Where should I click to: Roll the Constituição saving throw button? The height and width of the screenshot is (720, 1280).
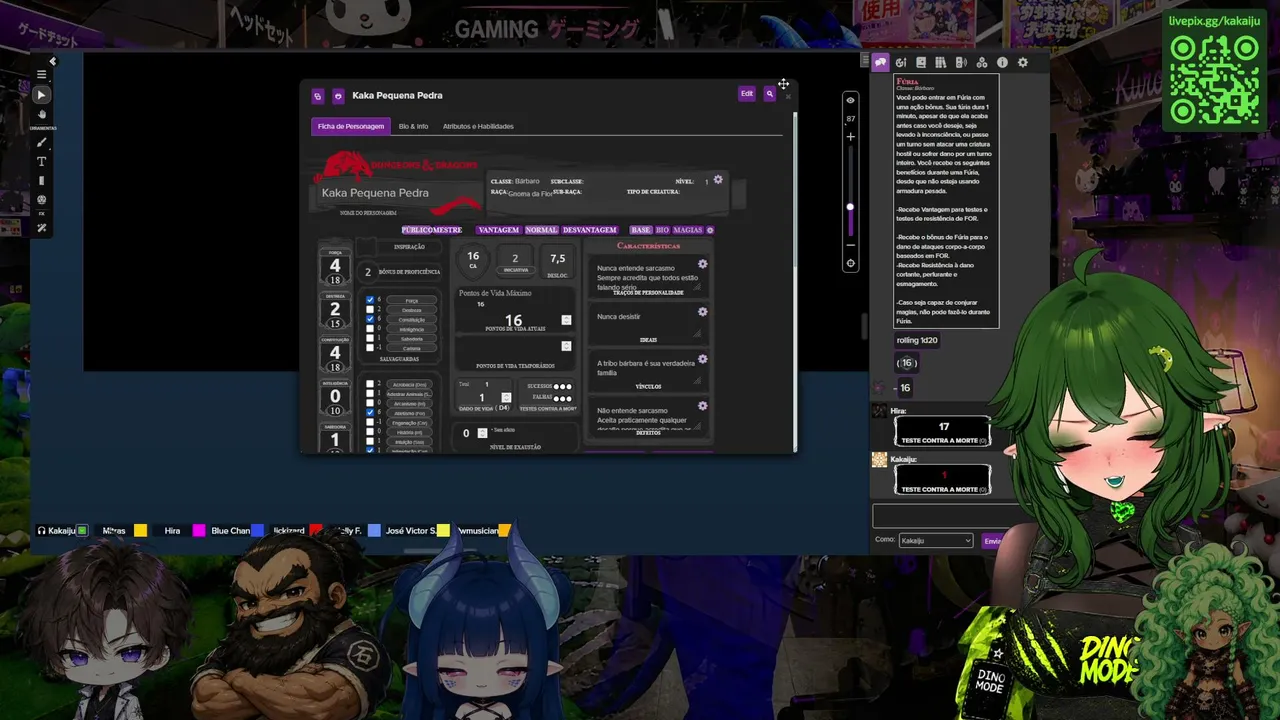(x=411, y=319)
